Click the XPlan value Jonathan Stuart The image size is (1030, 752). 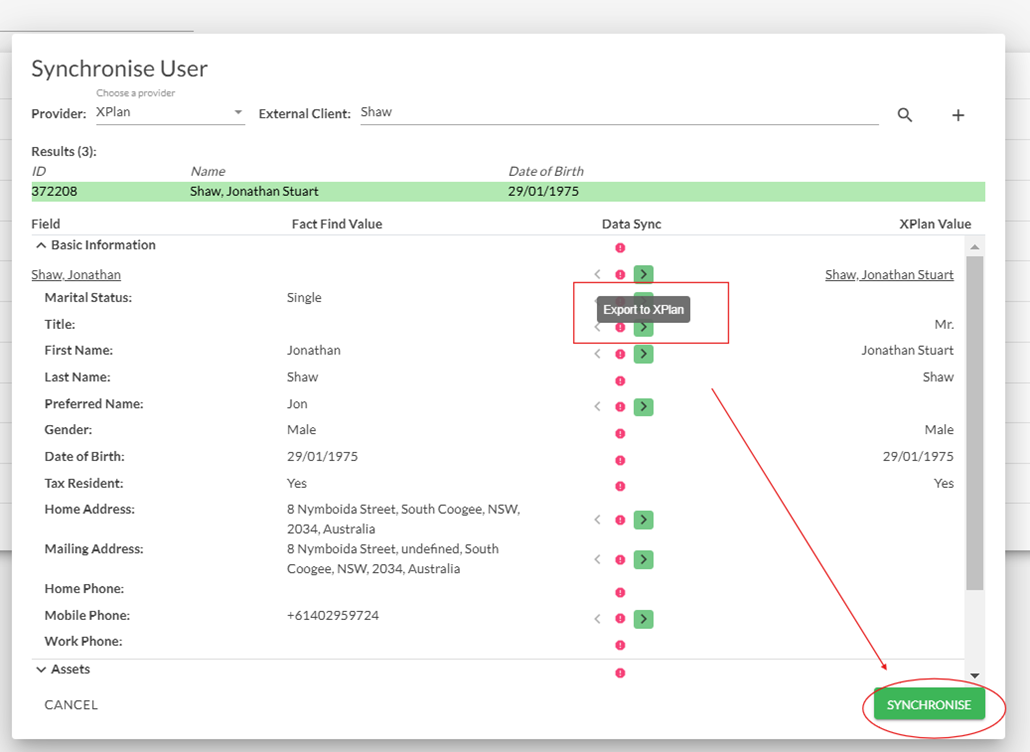tap(907, 351)
